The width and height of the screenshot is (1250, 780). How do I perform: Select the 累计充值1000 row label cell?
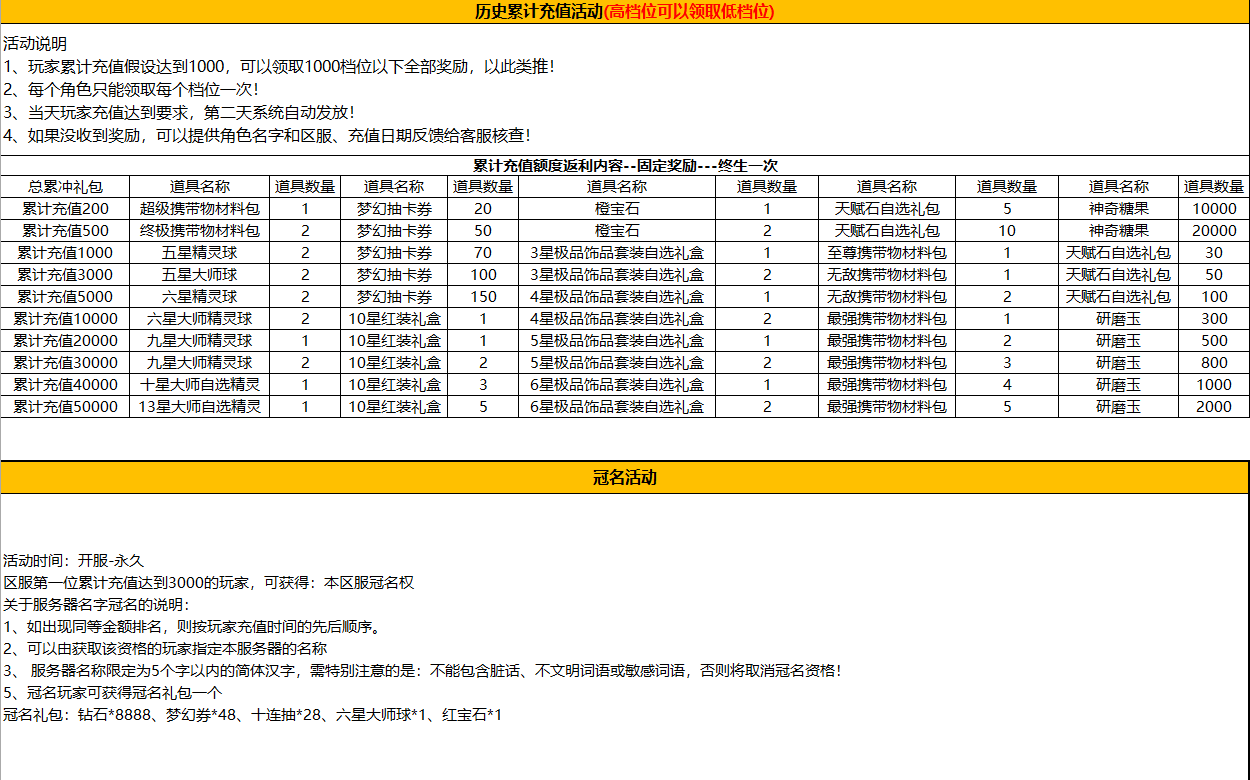tap(65, 253)
